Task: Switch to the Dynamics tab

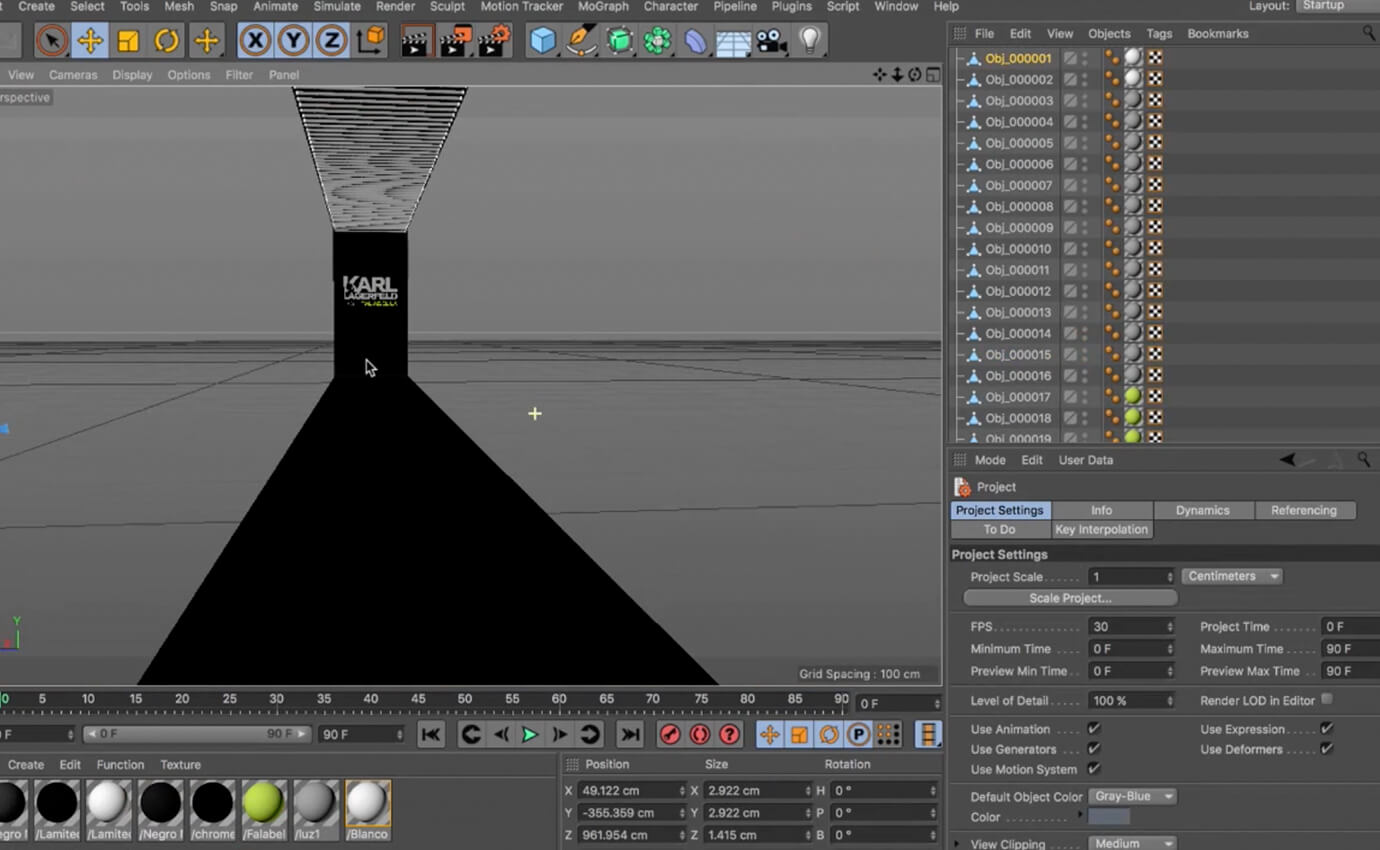Action: [x=1202, y=510]
